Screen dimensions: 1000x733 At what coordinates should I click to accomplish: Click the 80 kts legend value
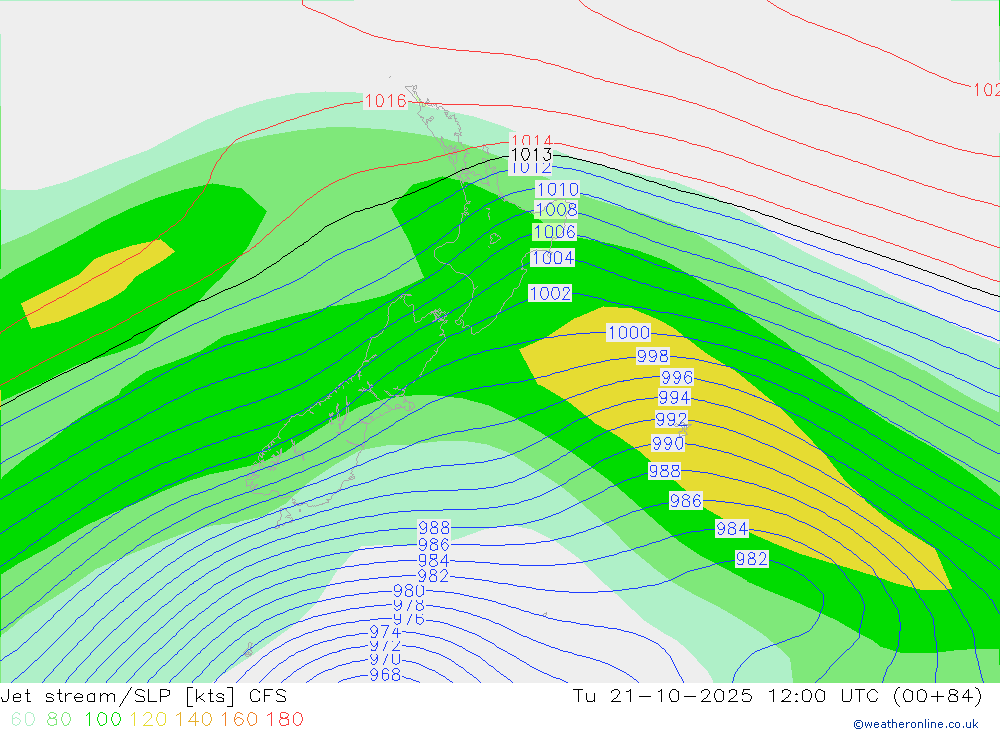(x=59, y=719)
